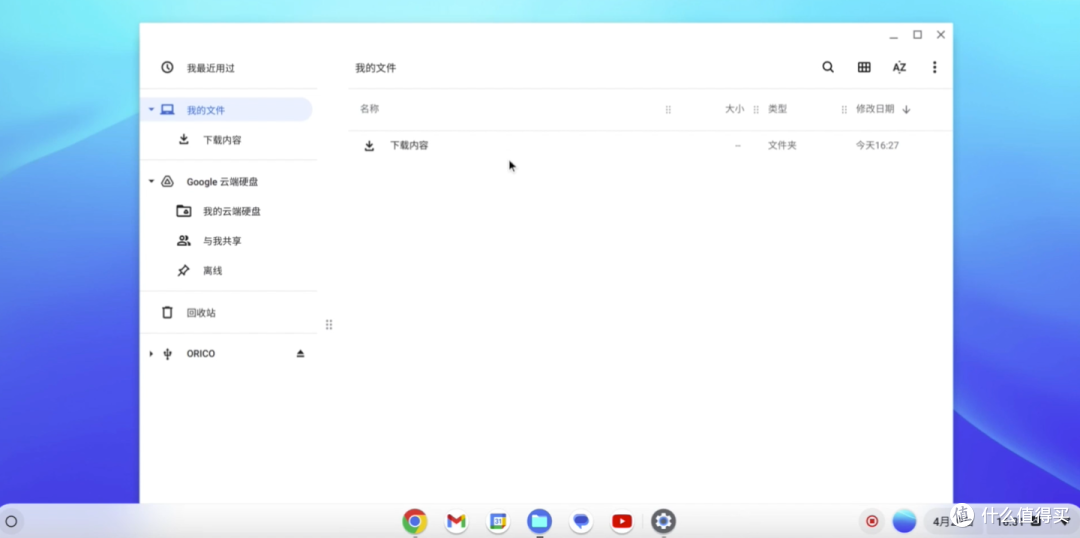The image size is (1080, 538).
Task: Open YouTube from the shelf
Action: [x=622, y=521]
